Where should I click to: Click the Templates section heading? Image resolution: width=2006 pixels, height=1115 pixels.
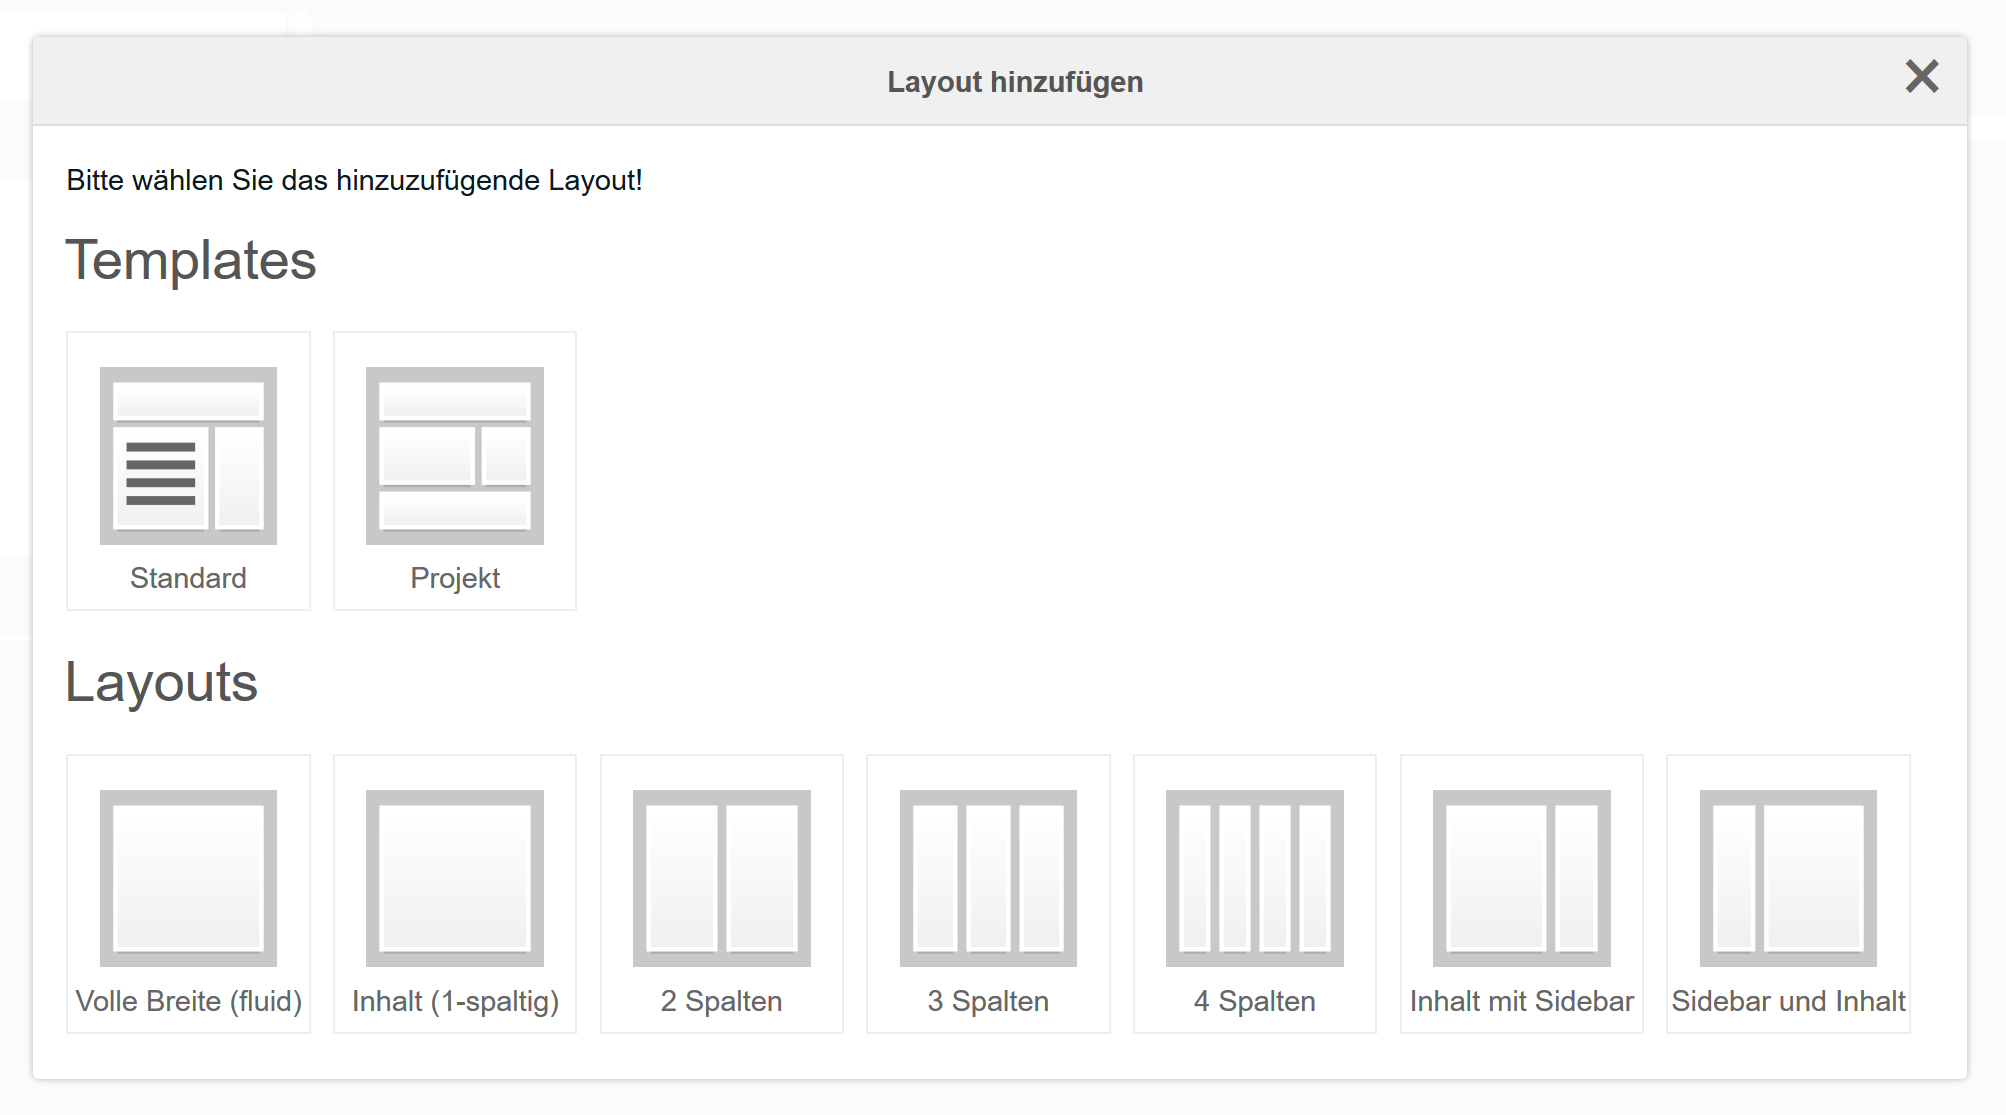190,262
